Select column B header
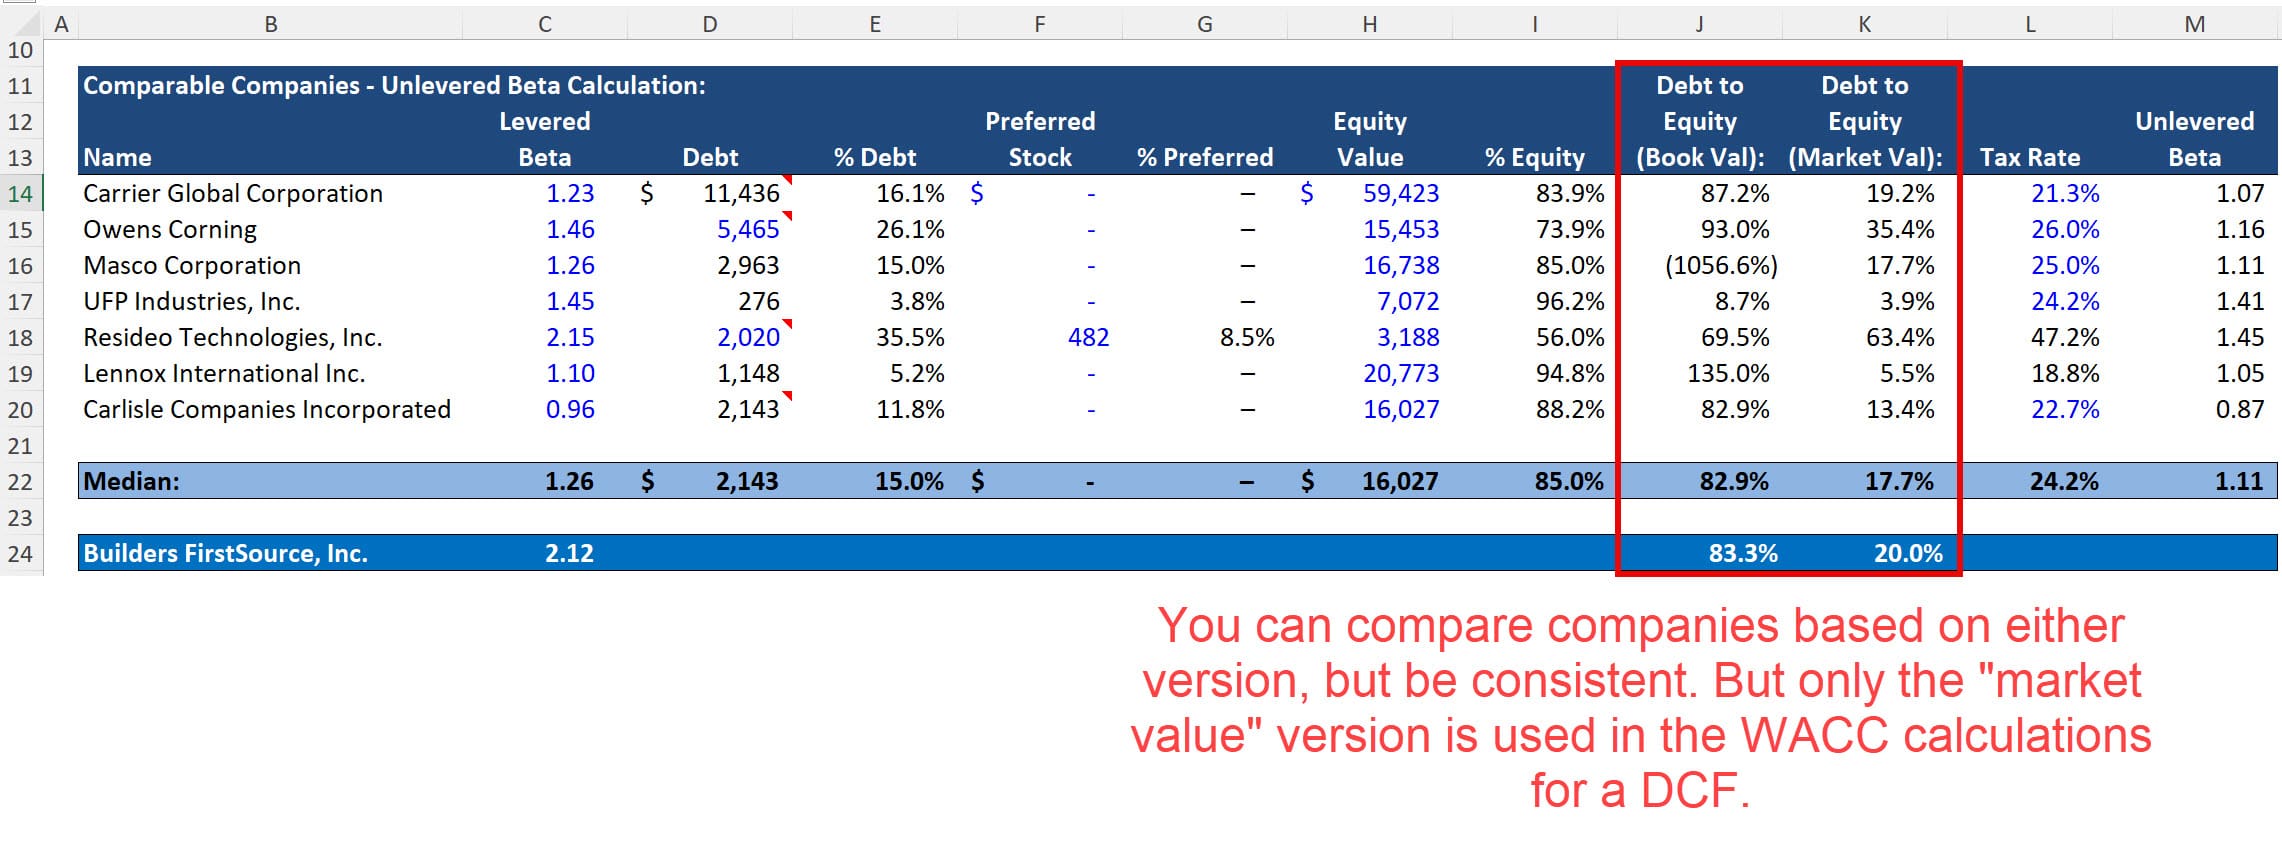The width and height of the screenshot is (2282, 847). coord(270,24)
